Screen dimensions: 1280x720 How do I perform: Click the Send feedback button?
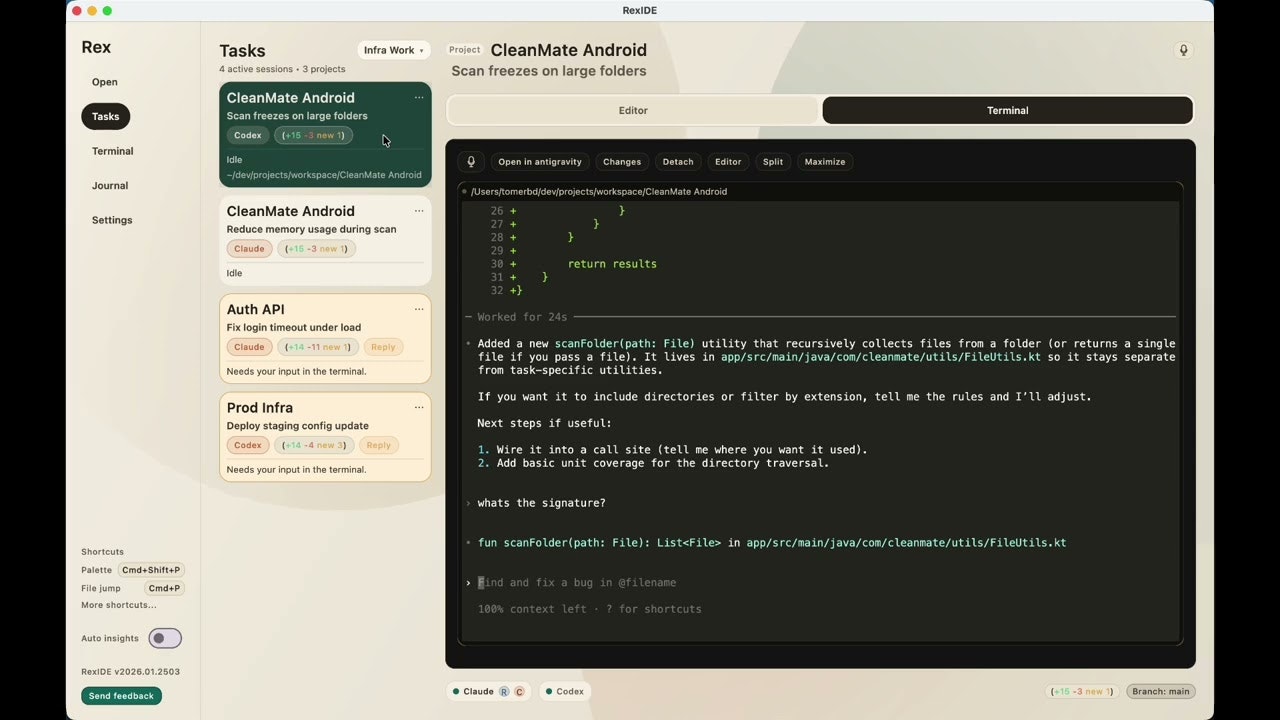pyautogui.click(x=121, y=696)
